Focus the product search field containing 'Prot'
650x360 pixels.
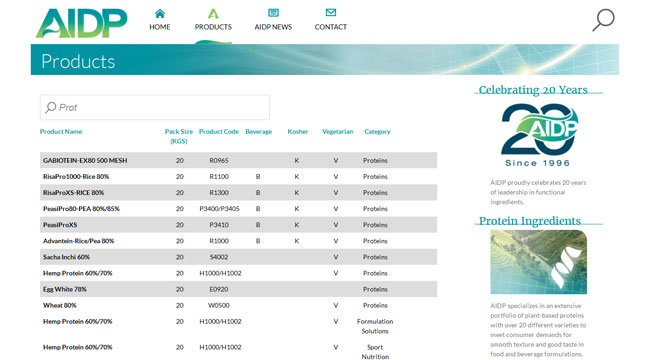tap(155, 107)
